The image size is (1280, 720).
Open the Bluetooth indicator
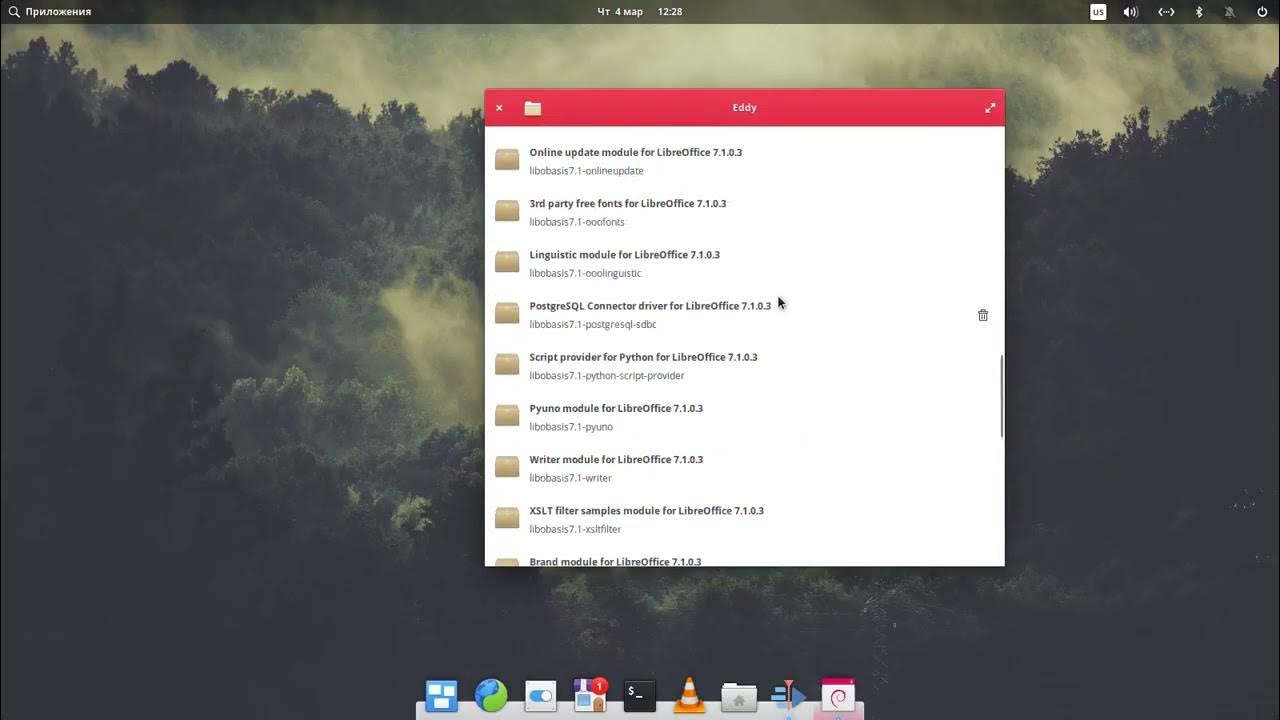[x=1199, y=12]
